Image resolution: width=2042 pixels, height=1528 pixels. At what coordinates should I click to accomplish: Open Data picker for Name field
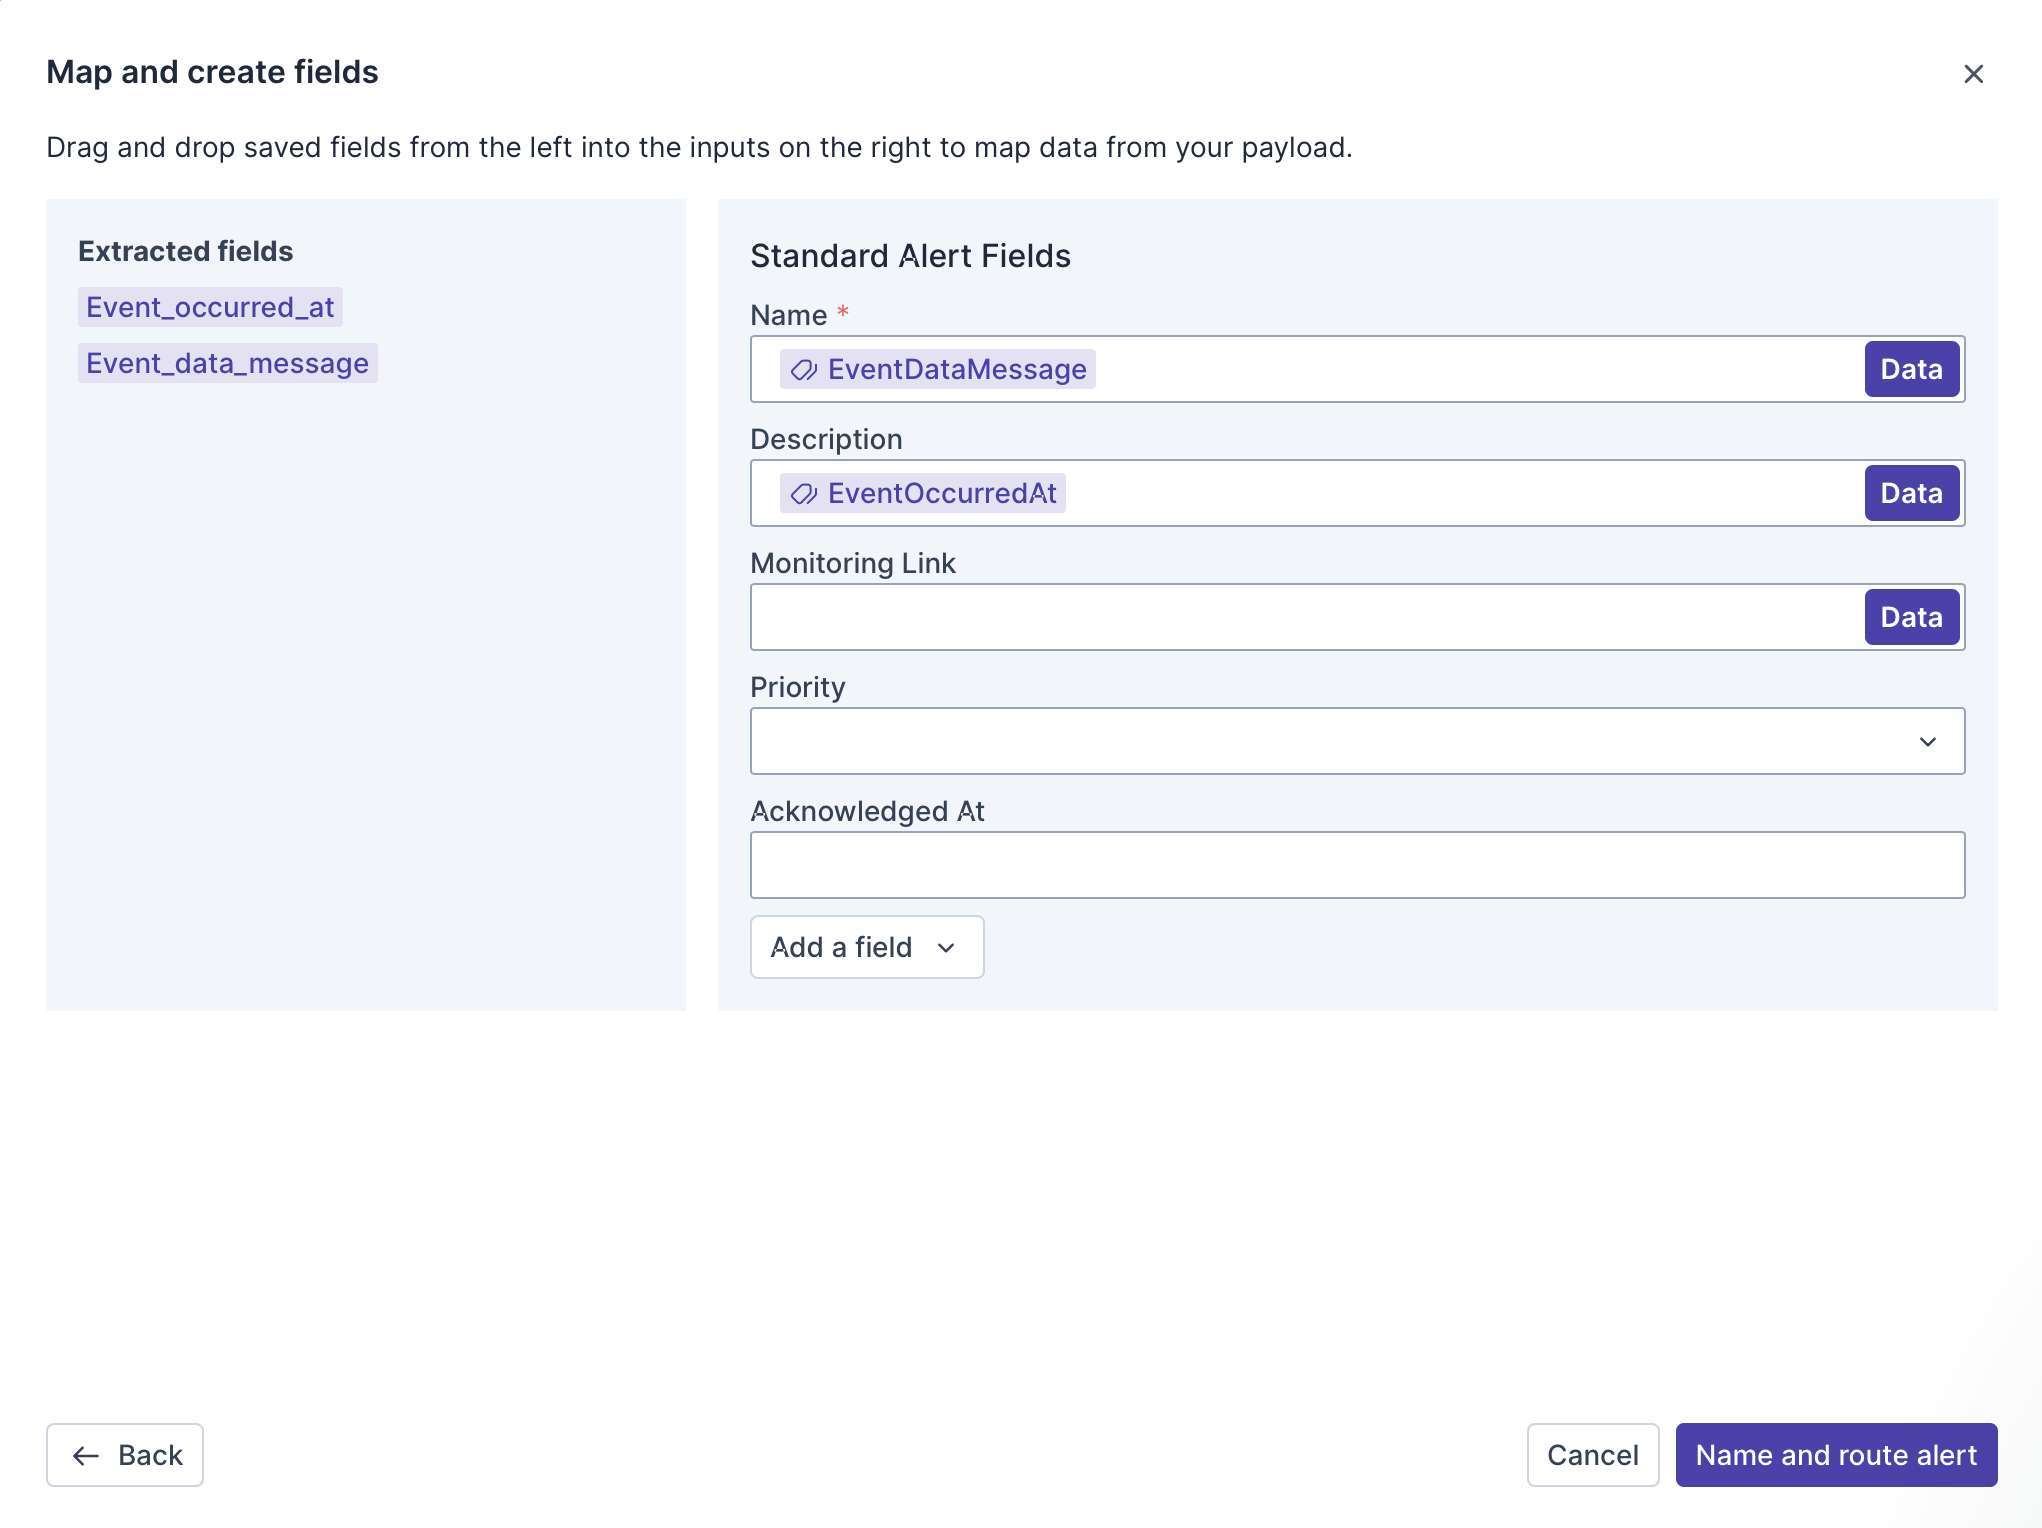[x=1910, y=370]
